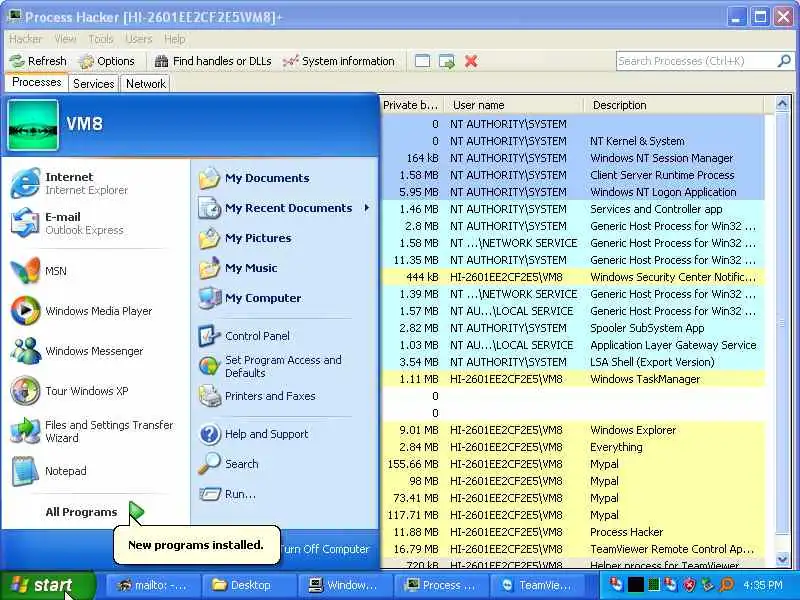
Task: Focus the Search Processes input field
Action: click(696, 61)
